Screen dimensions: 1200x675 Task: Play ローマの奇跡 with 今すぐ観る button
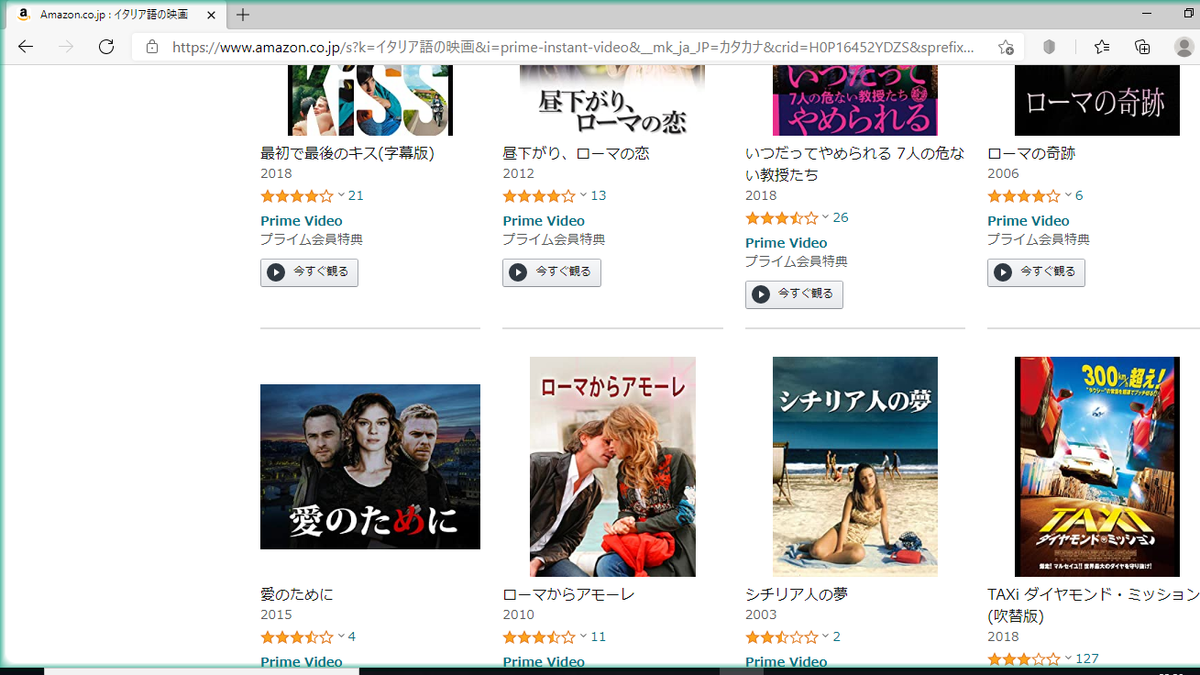[x=1036, y=272]
